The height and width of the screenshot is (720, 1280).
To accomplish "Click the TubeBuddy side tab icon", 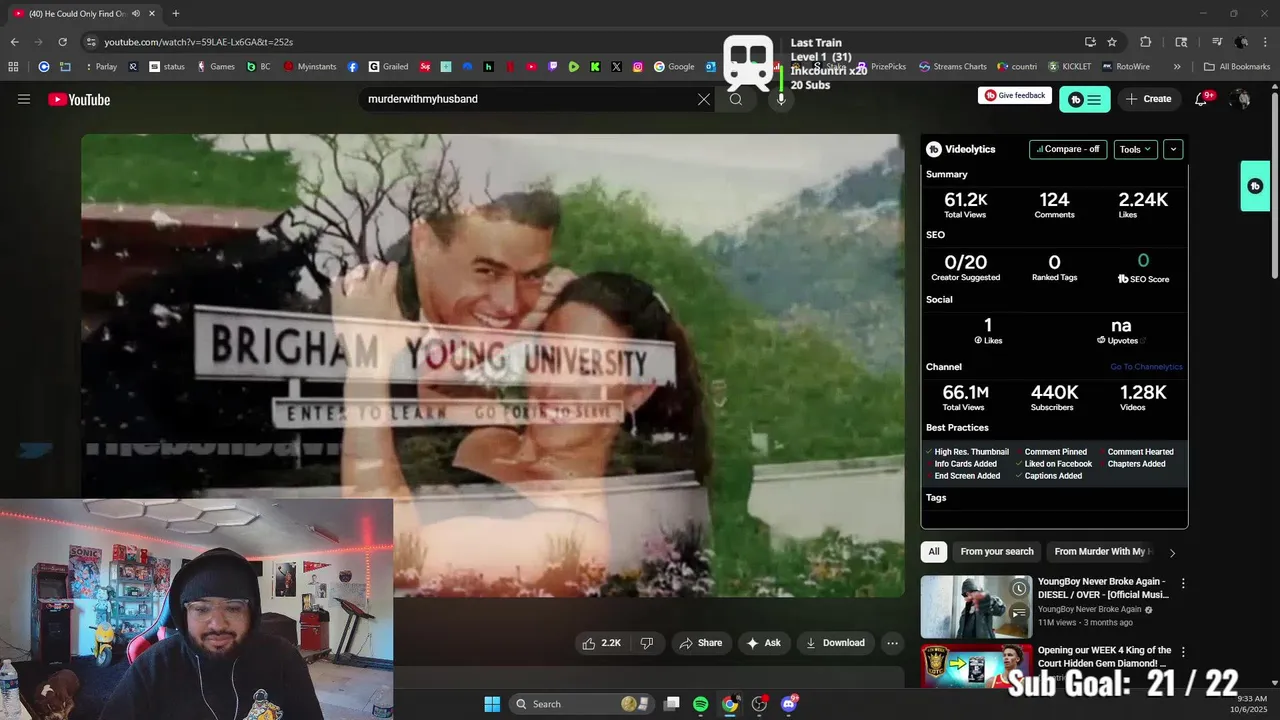I will [x=1255, y=186].
